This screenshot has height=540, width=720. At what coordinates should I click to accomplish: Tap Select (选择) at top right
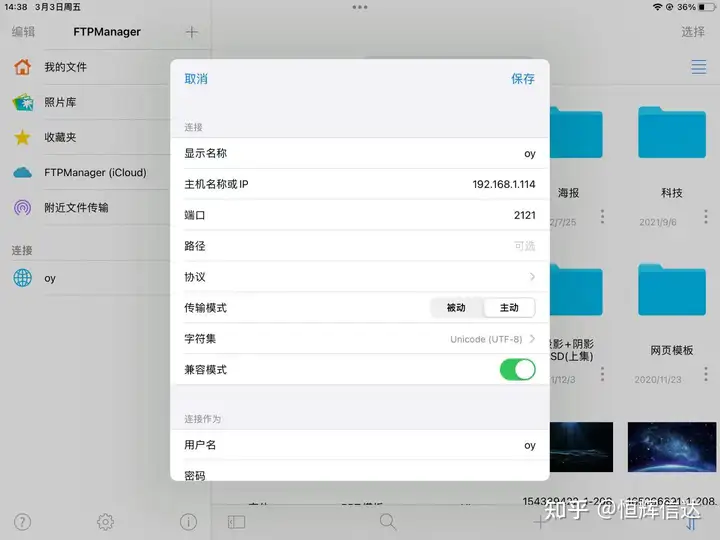(x=693, y=32)
